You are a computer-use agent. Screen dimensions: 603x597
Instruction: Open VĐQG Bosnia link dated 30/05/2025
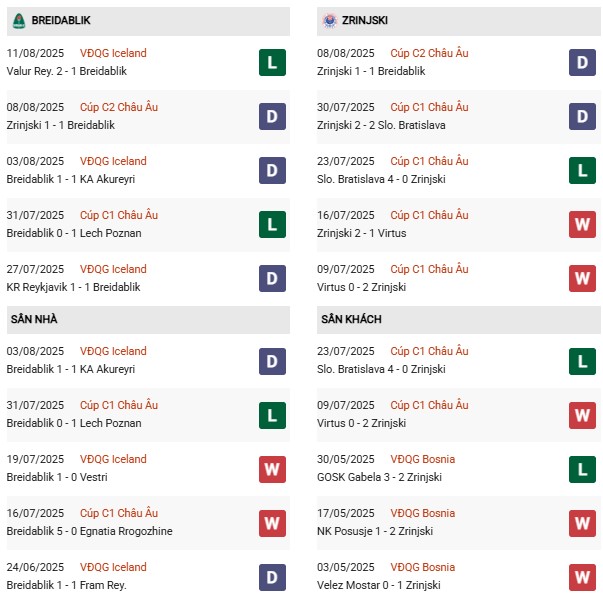[422, 459]
